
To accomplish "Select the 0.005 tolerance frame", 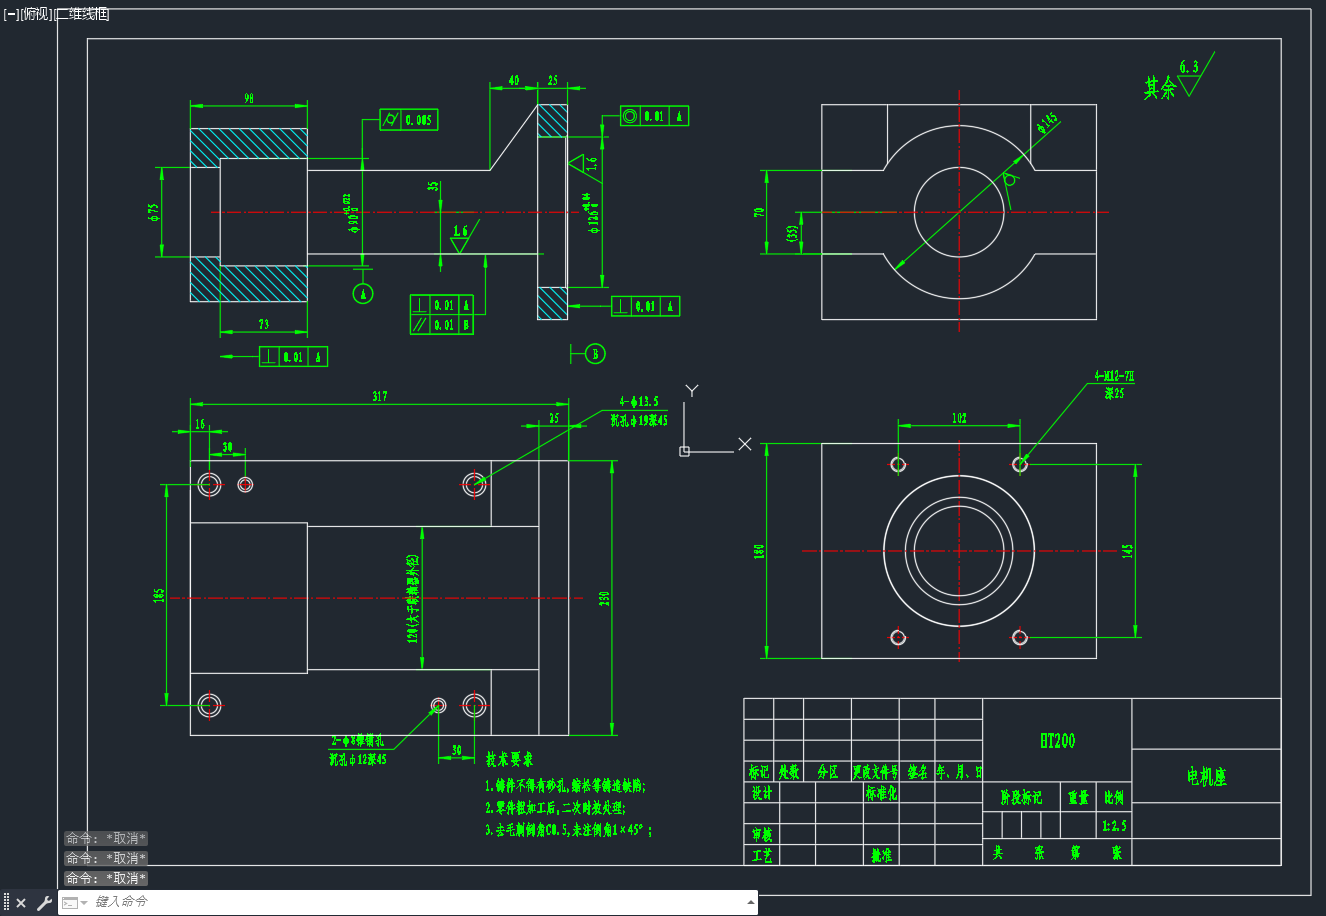I will (x=409, y=120).
